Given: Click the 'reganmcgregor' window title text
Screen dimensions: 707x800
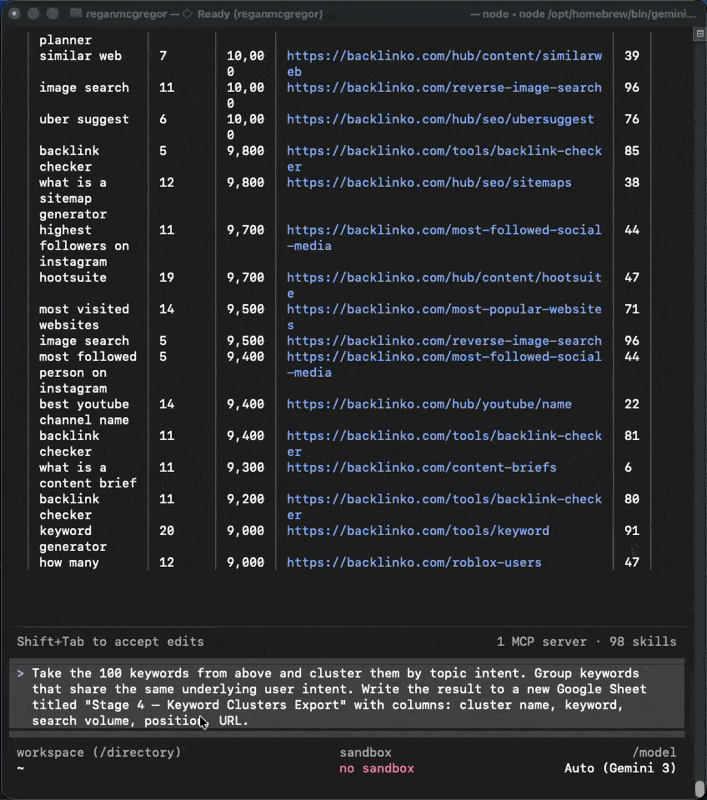Looking at the screenshot, I should 126,14.
